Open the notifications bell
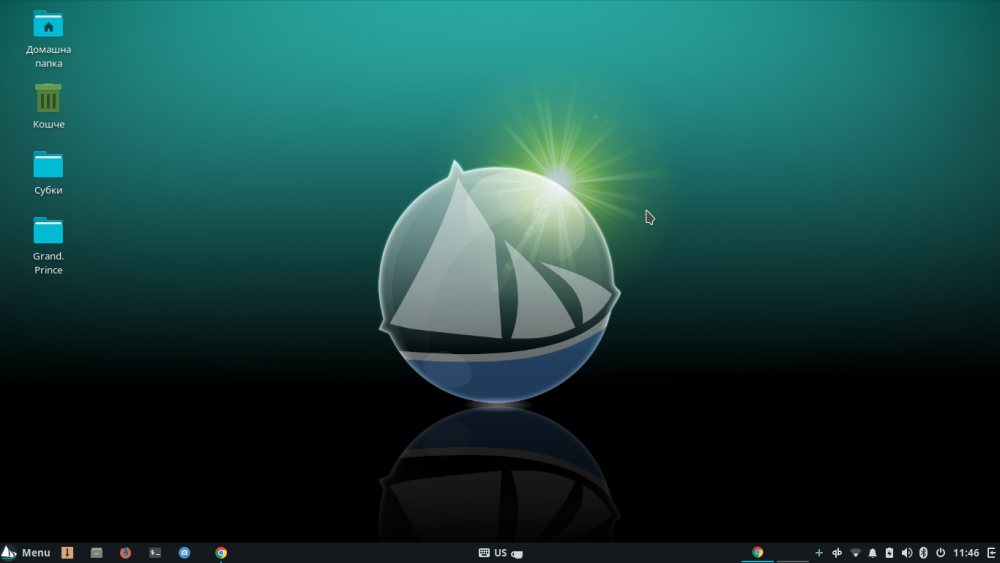The image size is (1000, 563). coord(872,553)
